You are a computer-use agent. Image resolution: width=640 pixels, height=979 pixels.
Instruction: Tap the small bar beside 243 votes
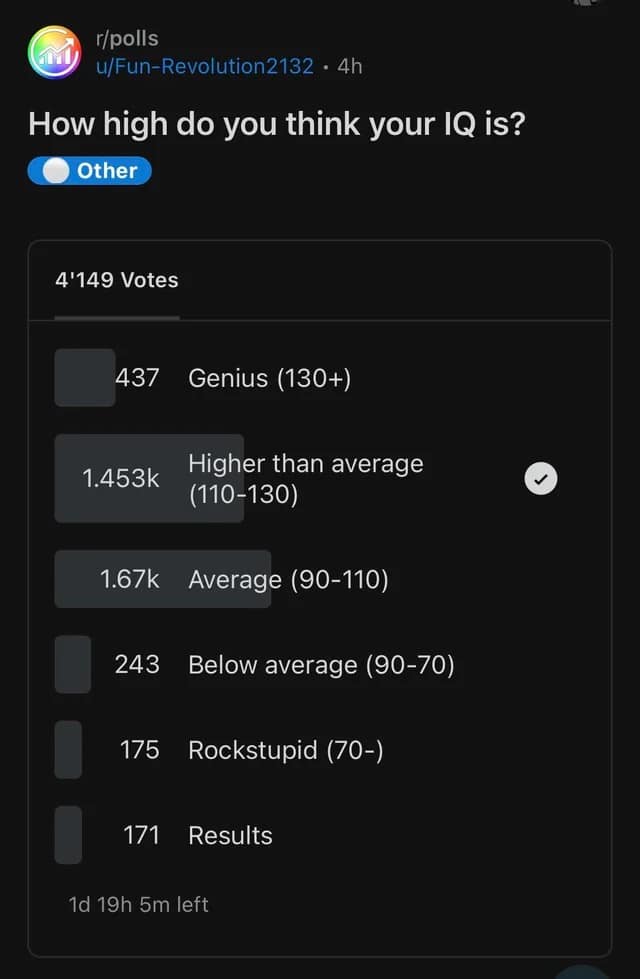point(73,664)
